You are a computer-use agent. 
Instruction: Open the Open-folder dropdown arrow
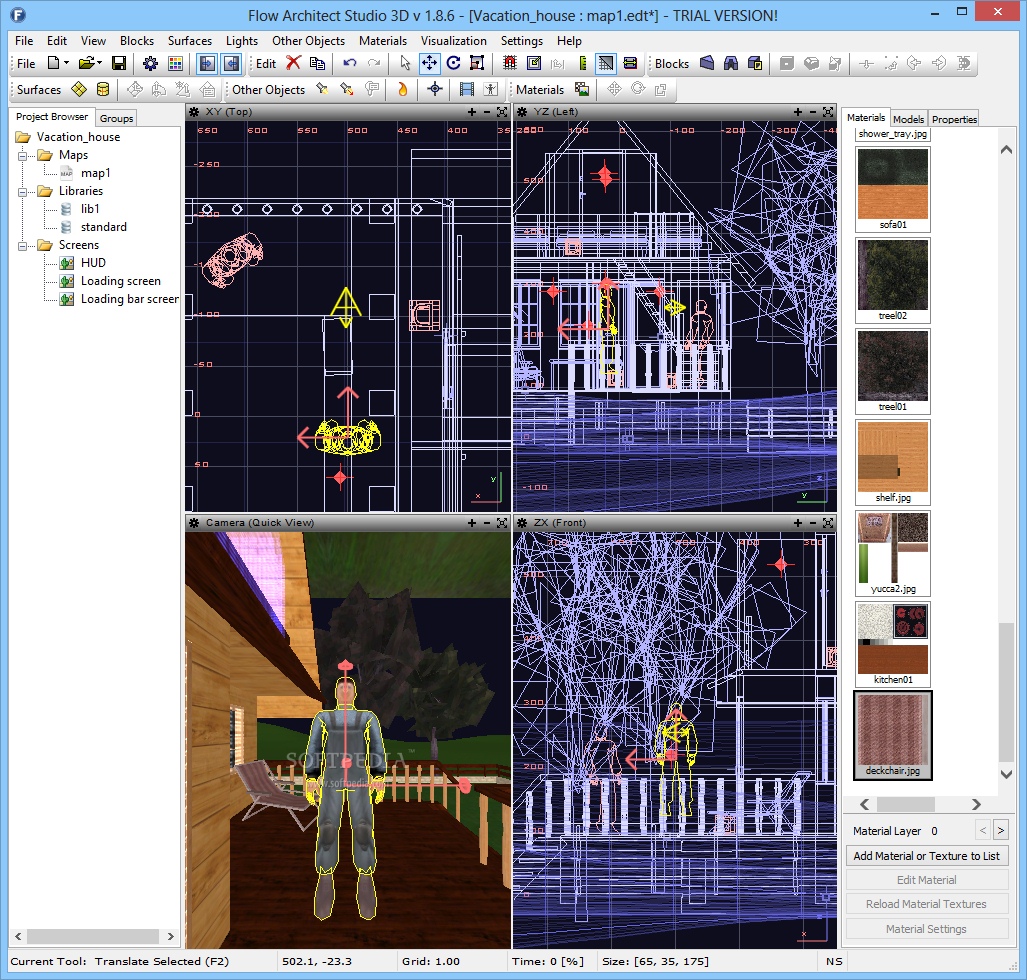(100, 64)
